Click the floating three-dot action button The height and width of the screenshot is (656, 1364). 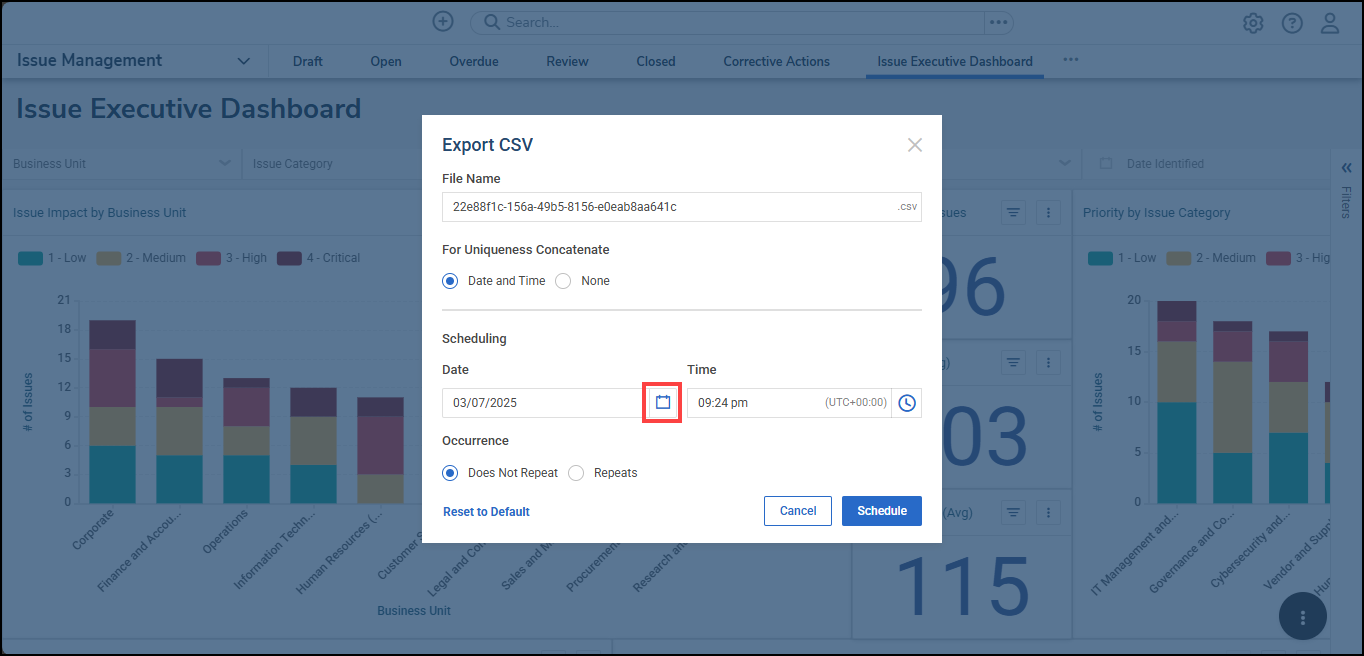click(x=1302, y=617)
